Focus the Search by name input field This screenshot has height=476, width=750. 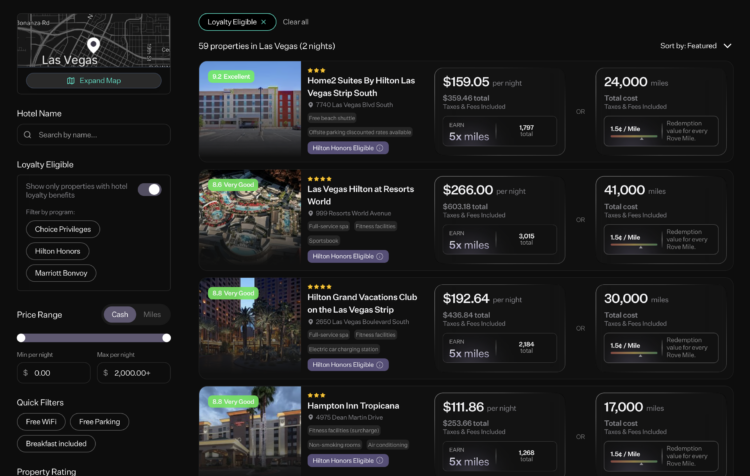[94, 135]
